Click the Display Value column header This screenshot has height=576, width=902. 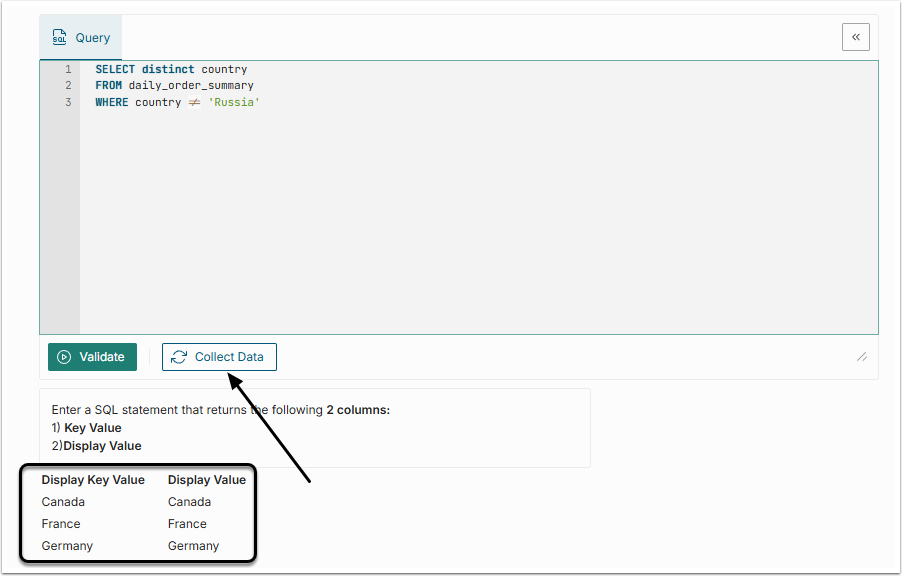207,480
